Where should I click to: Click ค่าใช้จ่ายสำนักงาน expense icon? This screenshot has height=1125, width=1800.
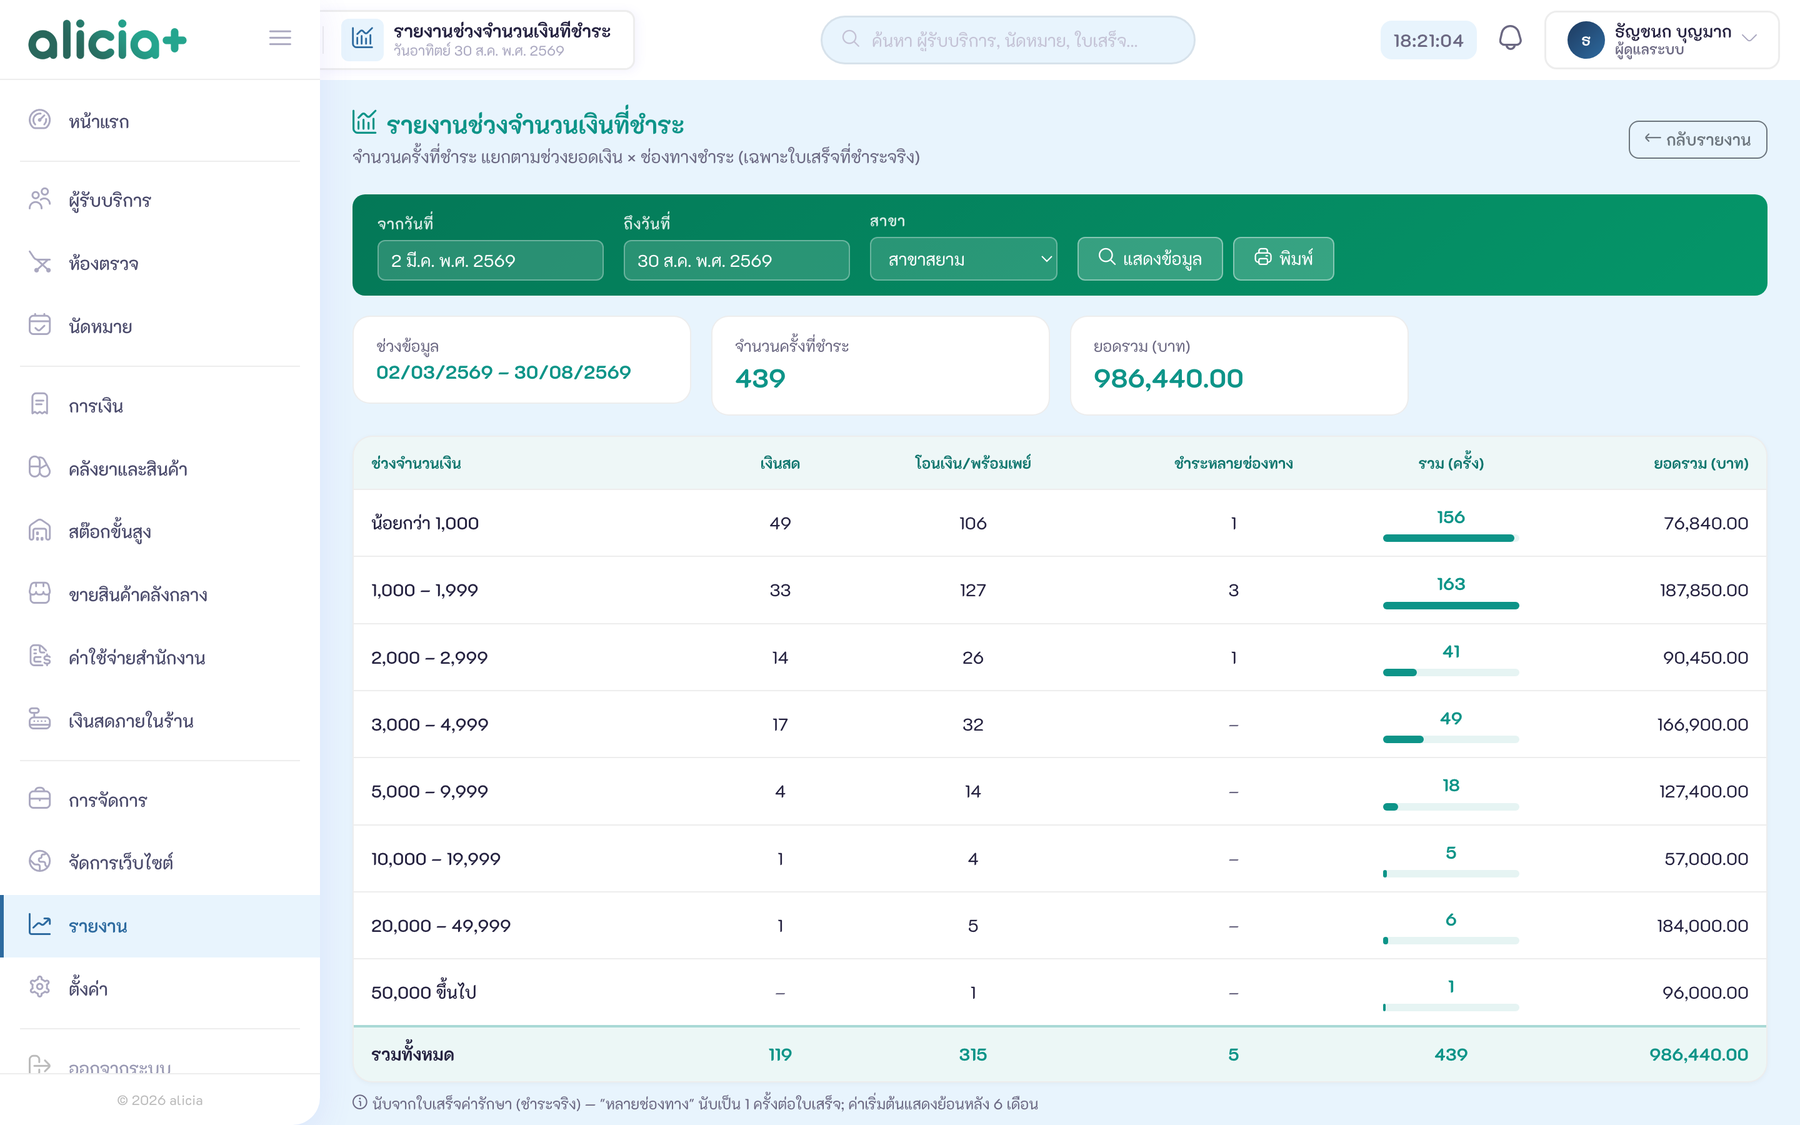click(x=40, y=656)
